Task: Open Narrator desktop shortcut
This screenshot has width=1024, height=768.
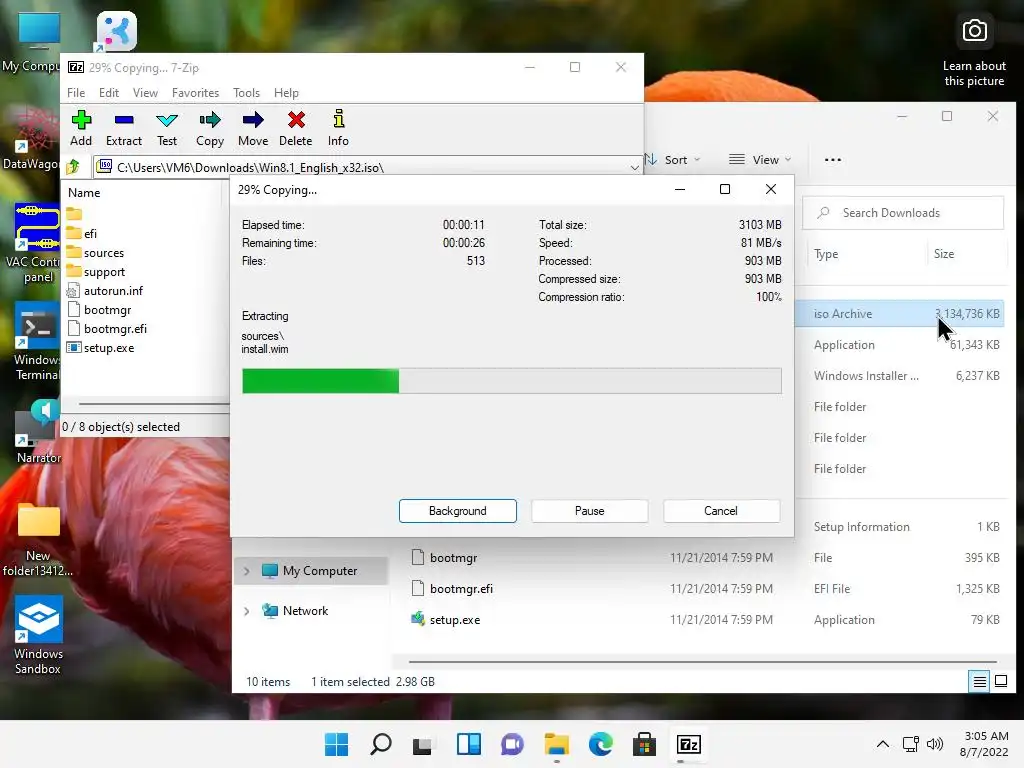Action: [37, 432]
